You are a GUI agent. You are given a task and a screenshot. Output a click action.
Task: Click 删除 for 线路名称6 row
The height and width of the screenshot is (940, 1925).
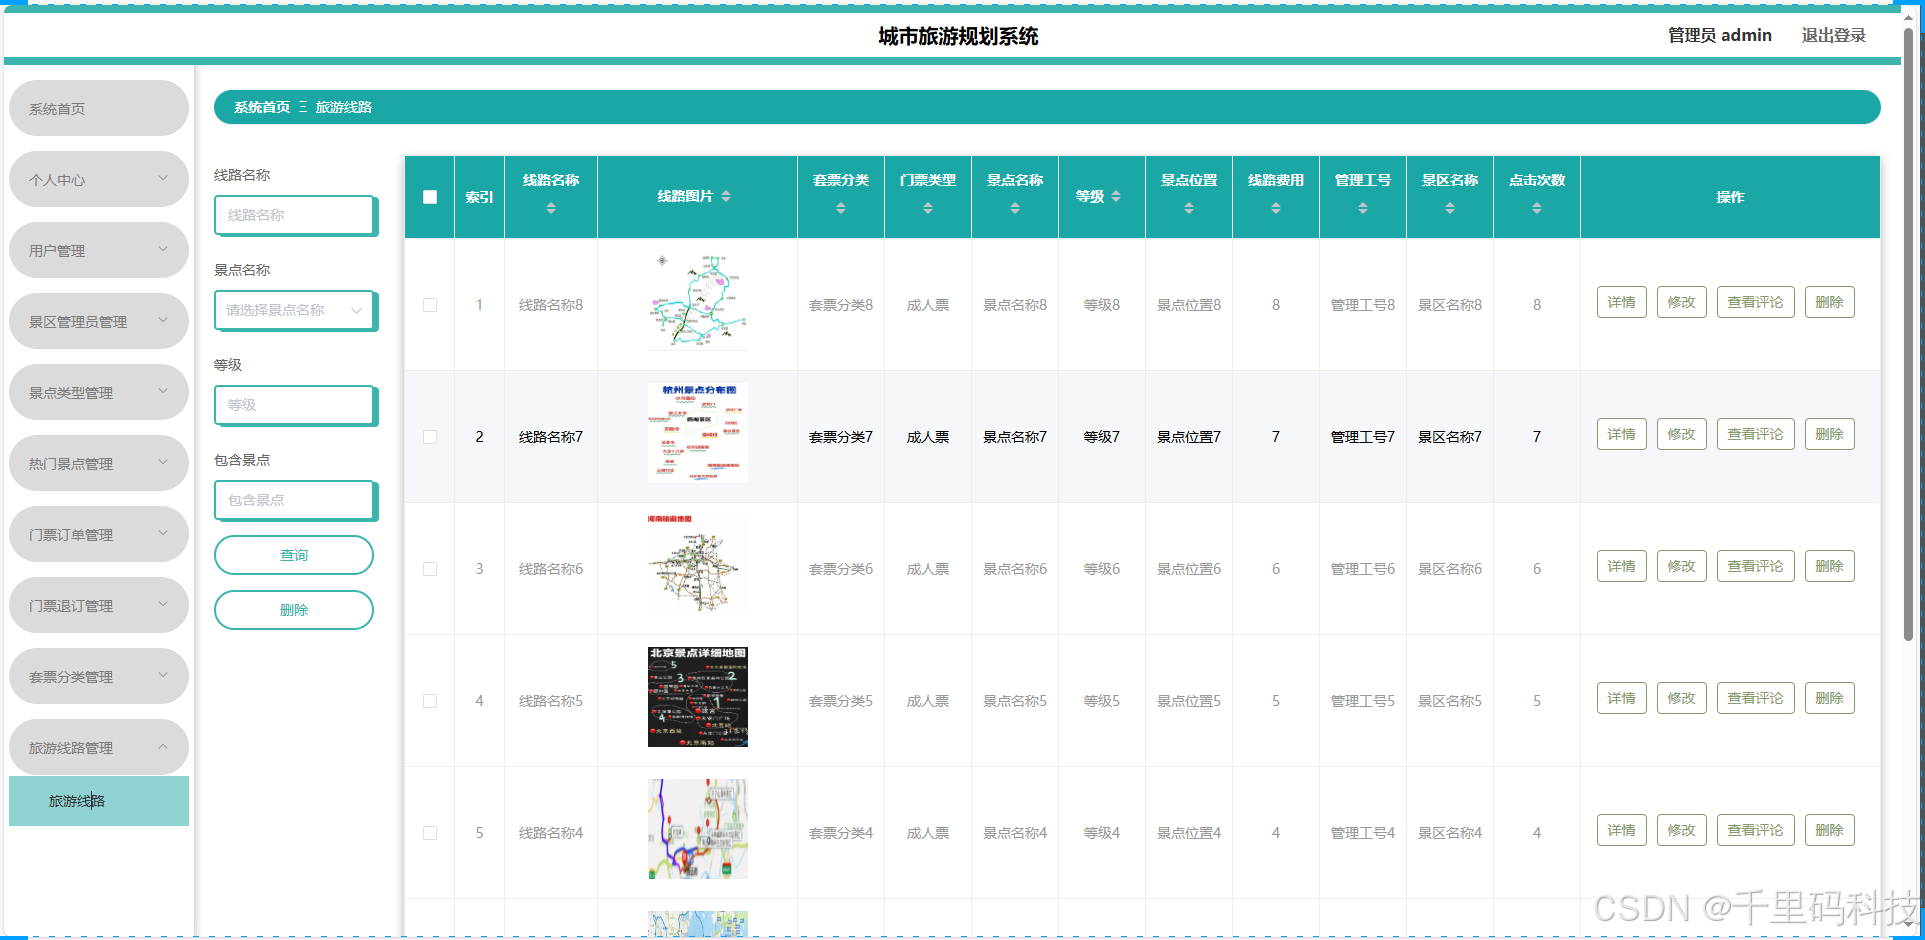1829,566
